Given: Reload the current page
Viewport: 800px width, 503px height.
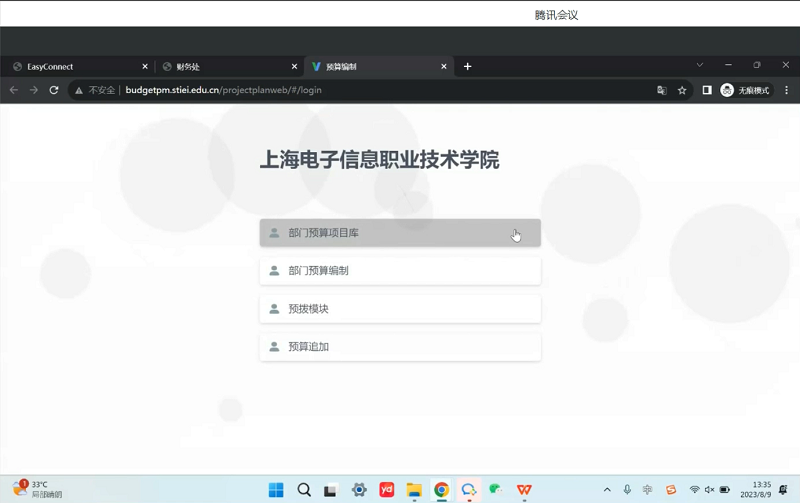Looking at the screenshot, I should [54, 90].
